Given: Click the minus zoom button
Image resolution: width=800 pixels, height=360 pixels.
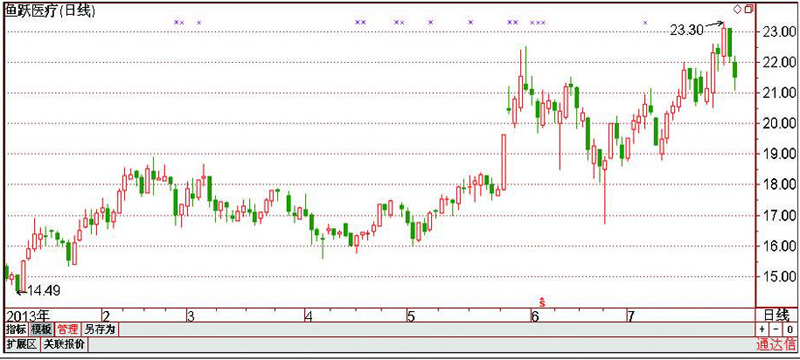Looking at the screenshot, I should (x=776, y=329).
